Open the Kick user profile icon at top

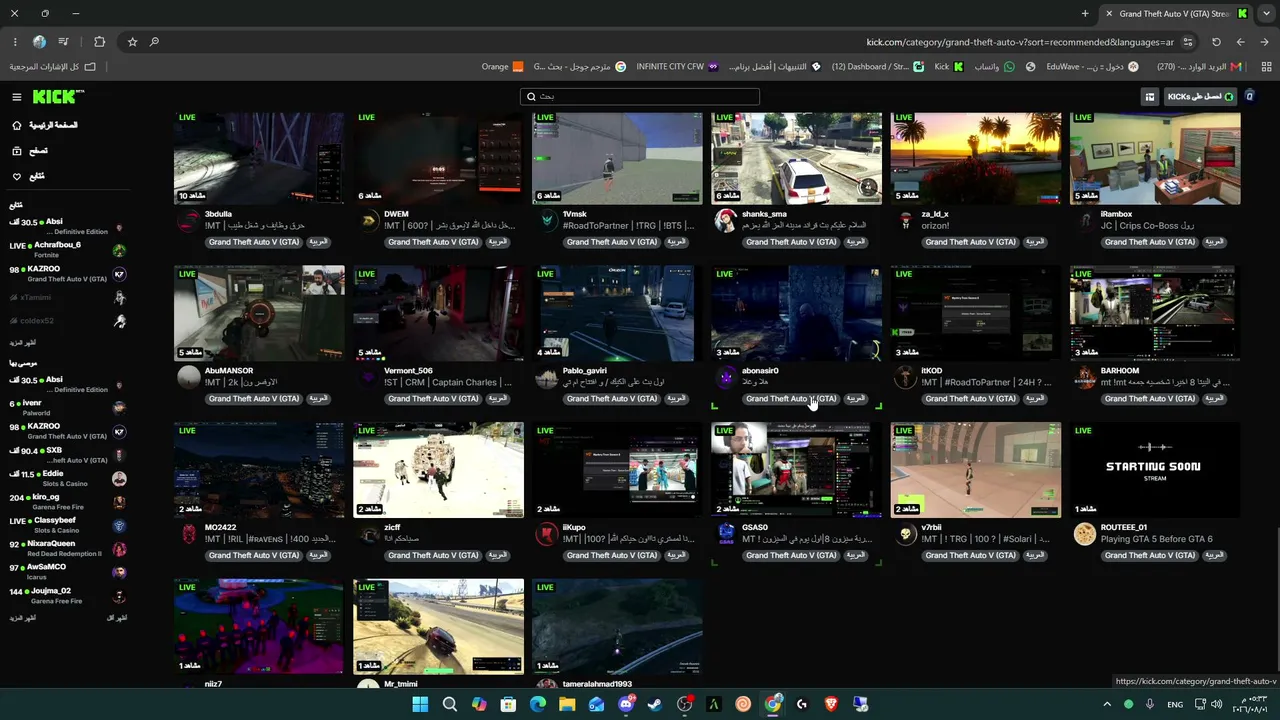pyautogui.click(x=1249, y=97)
